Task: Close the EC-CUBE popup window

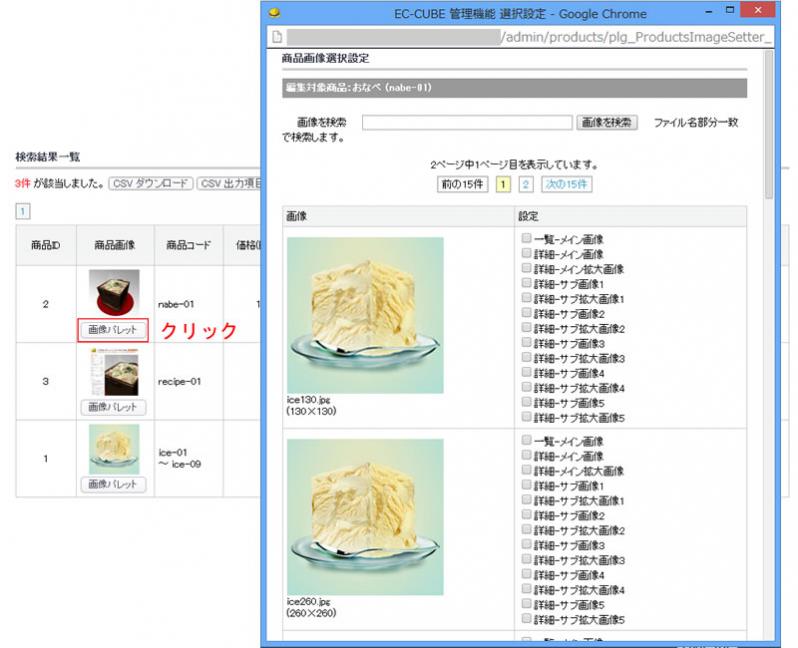Action: (x=758, y=10)
